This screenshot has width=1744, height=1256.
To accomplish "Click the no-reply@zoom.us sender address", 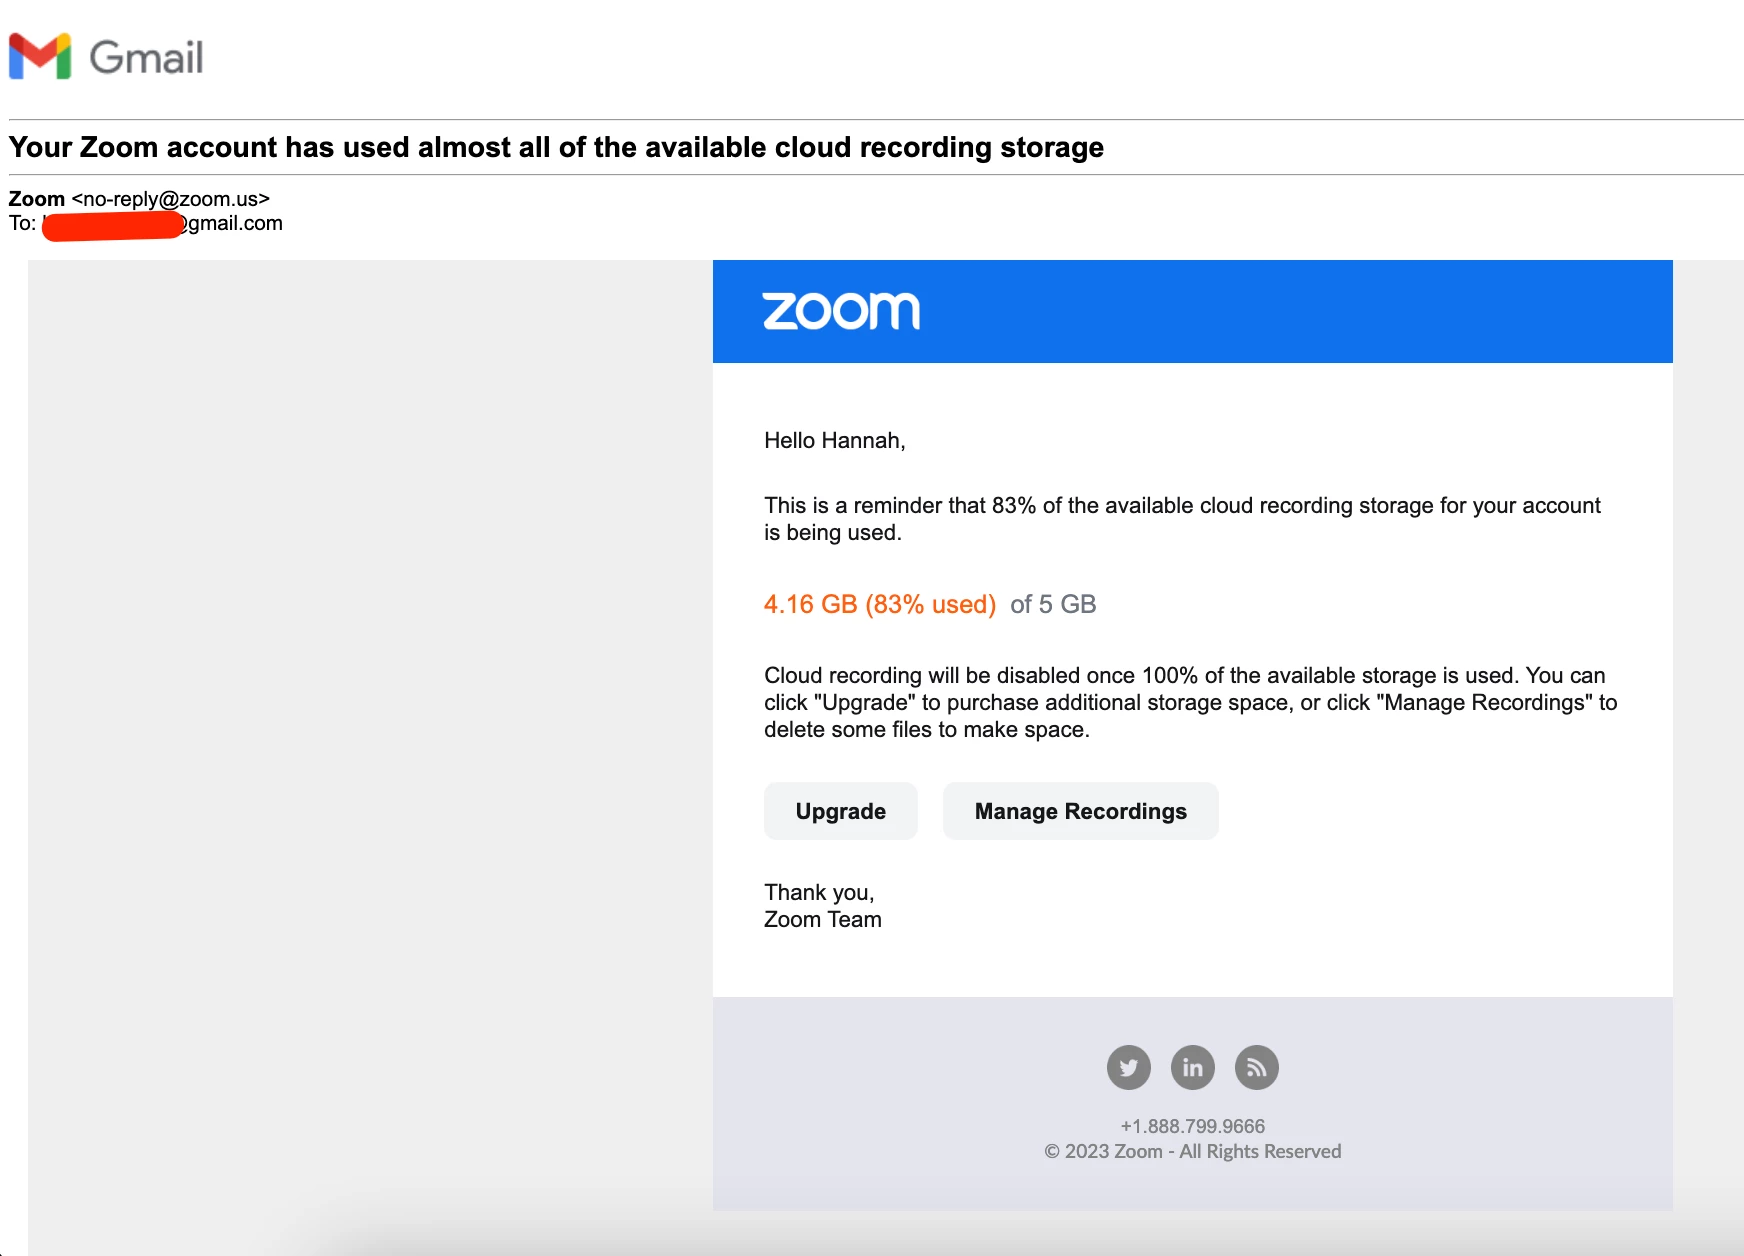I will [170, 199].
